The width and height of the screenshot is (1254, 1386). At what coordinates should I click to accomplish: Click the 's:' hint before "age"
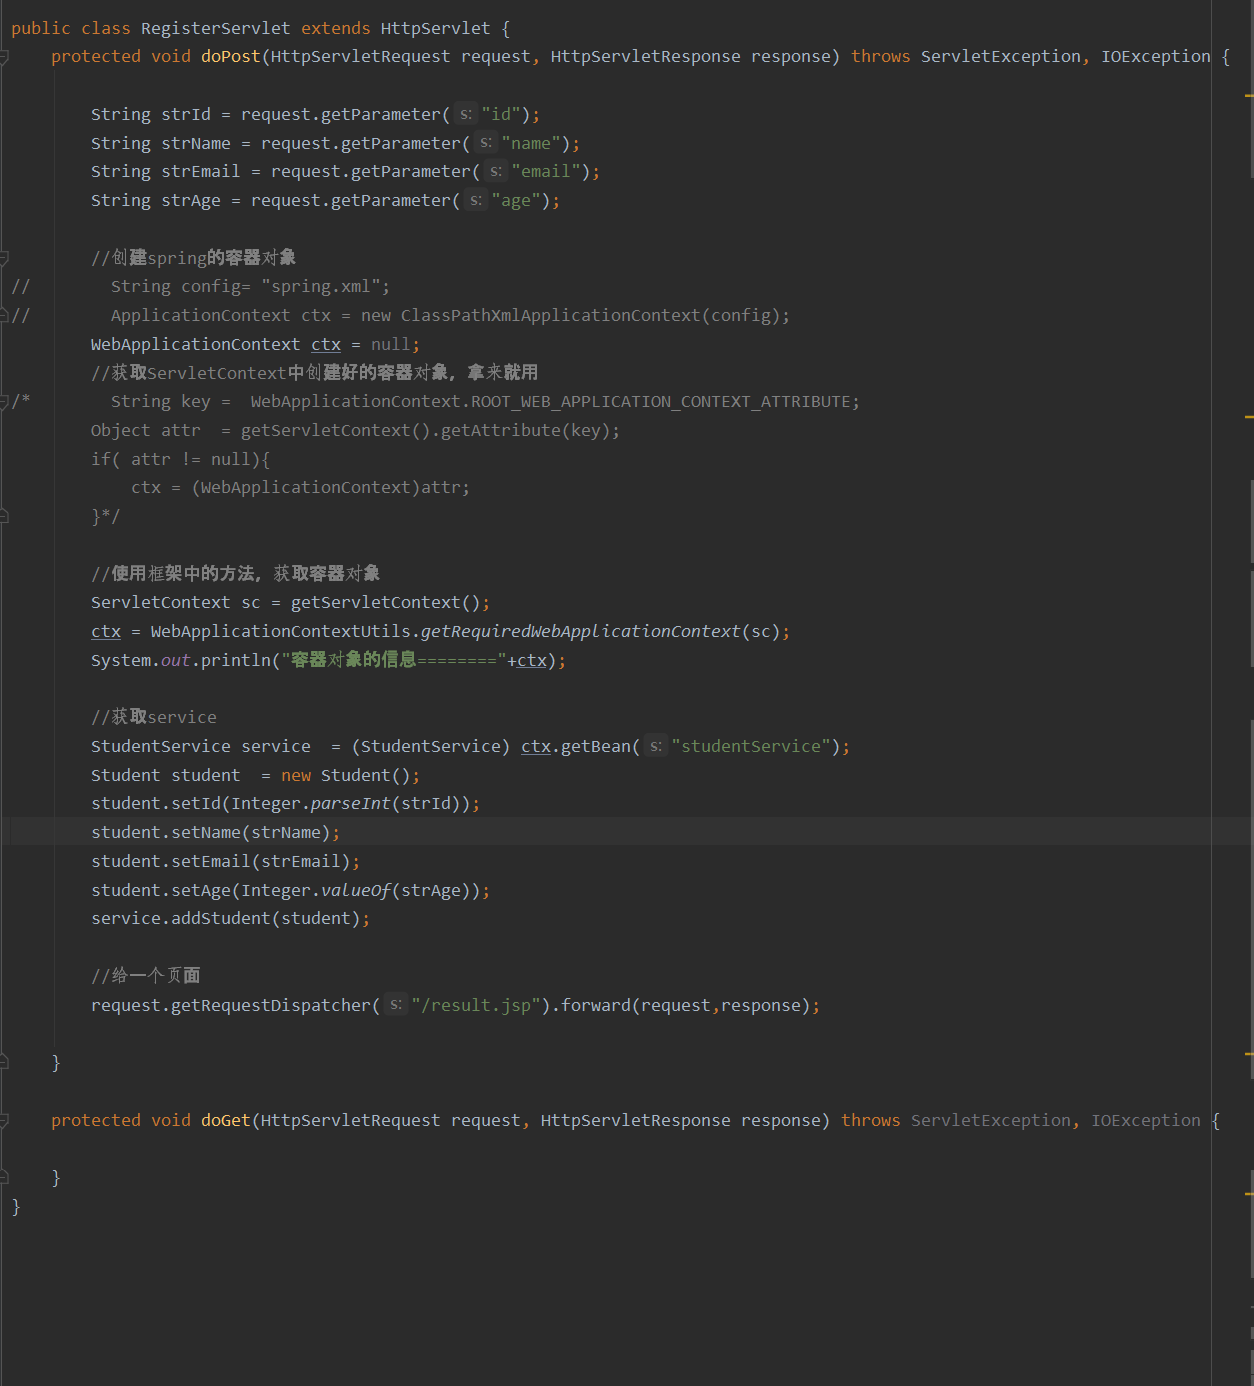[476, 201]
